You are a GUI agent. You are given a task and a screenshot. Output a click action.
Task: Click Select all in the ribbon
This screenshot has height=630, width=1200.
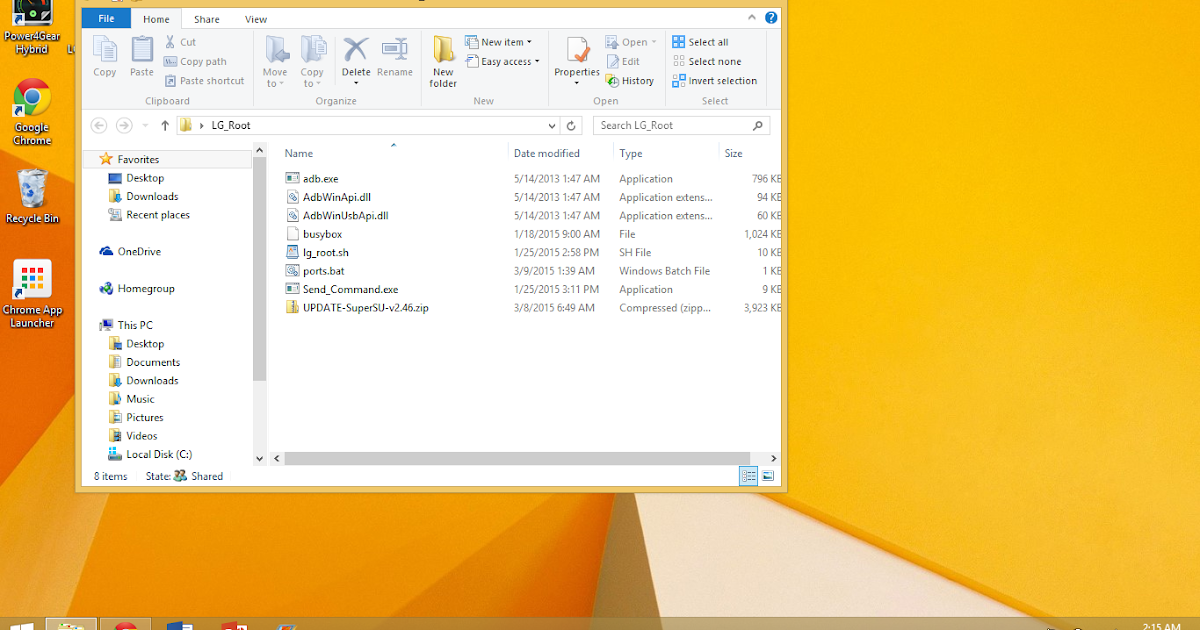tap(700, 42)
